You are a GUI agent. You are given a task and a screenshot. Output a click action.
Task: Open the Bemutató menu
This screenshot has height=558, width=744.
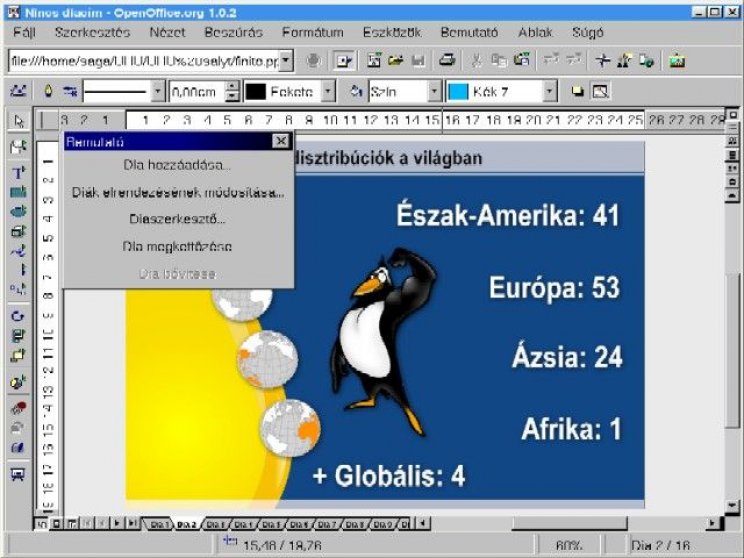coord(469,32)
